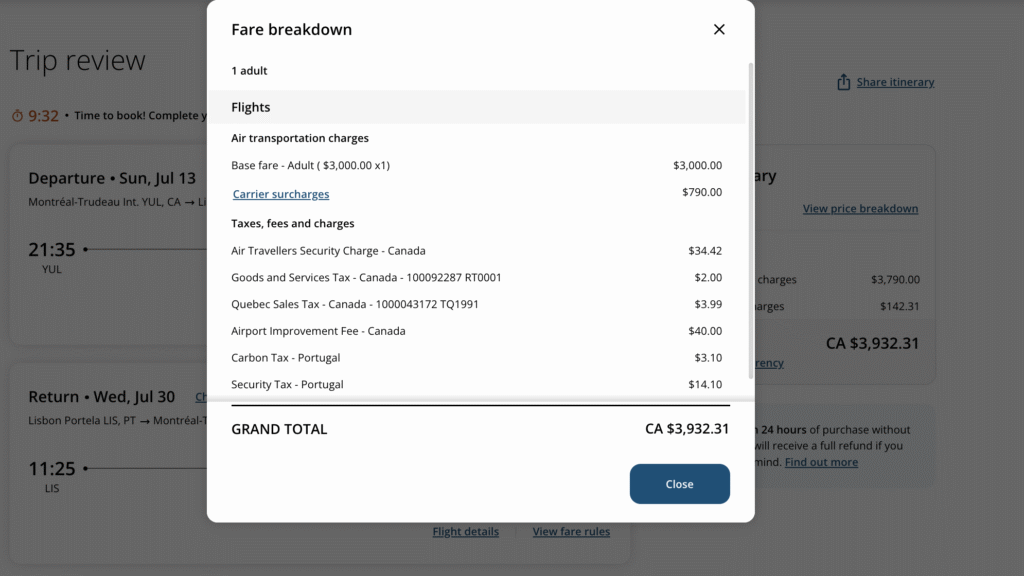
Task: Open View price breakdown link
Action: coord(860,209)
